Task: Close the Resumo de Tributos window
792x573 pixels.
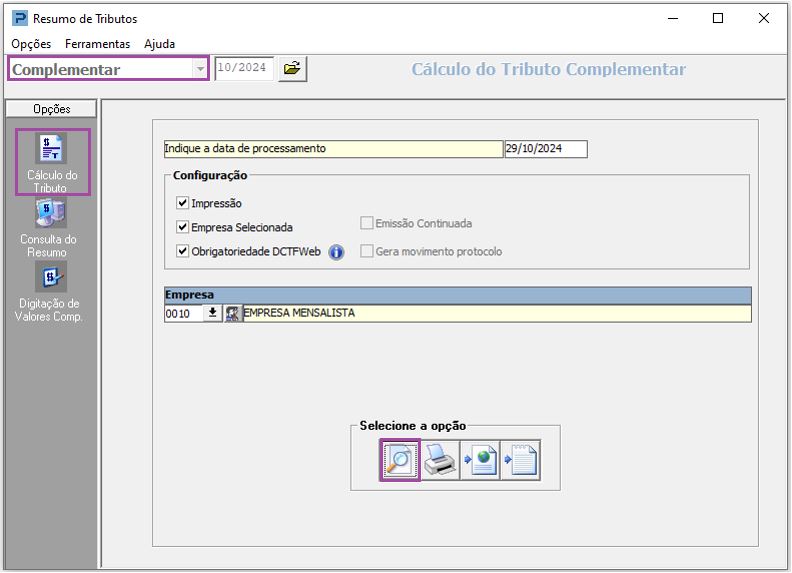Action: (x=764, y=19)
